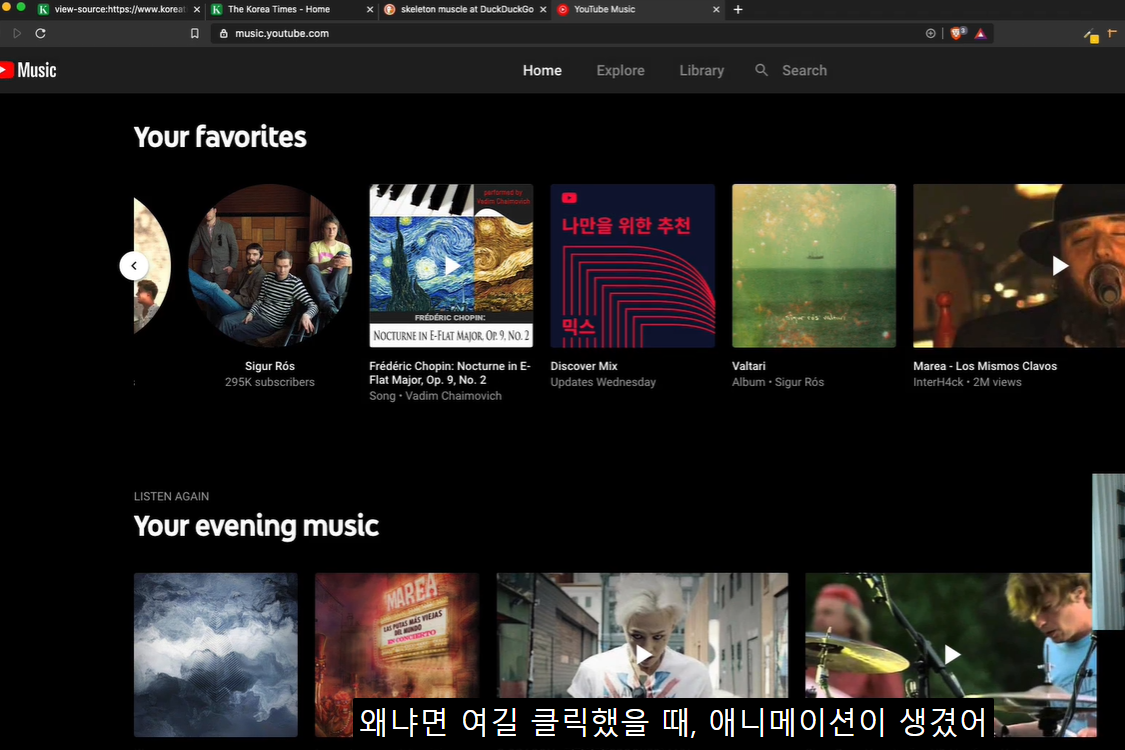Play the Chopin Nocturne thumbnail

(451, 266)
